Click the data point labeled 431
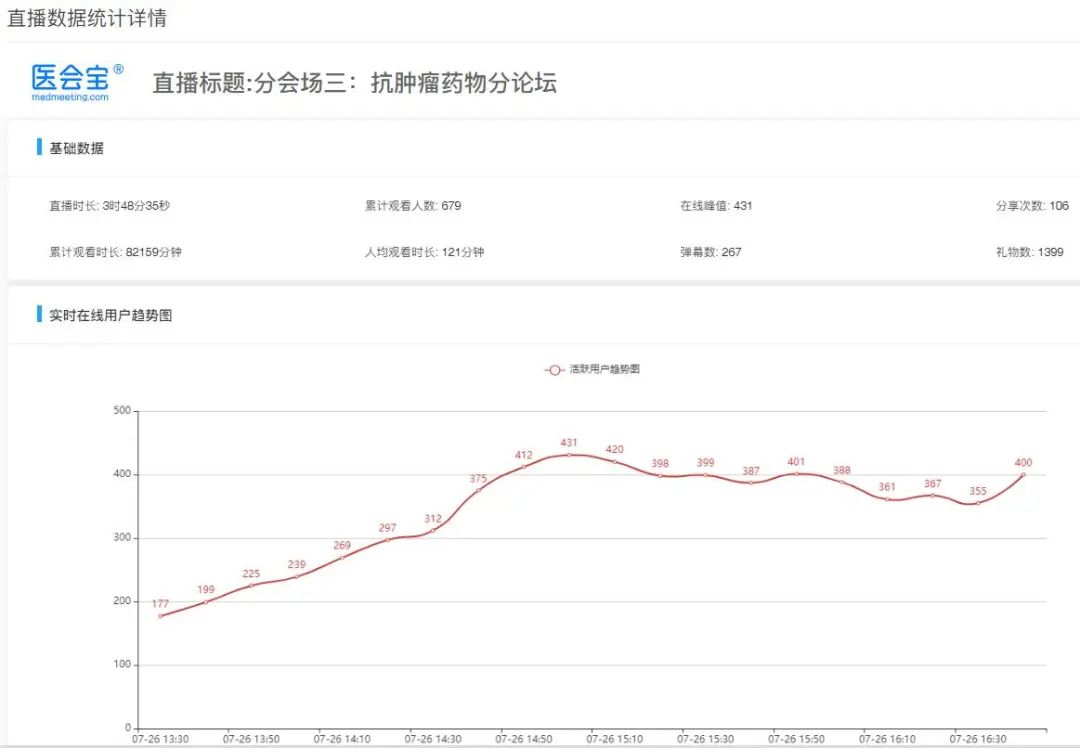 click(569, 455)
